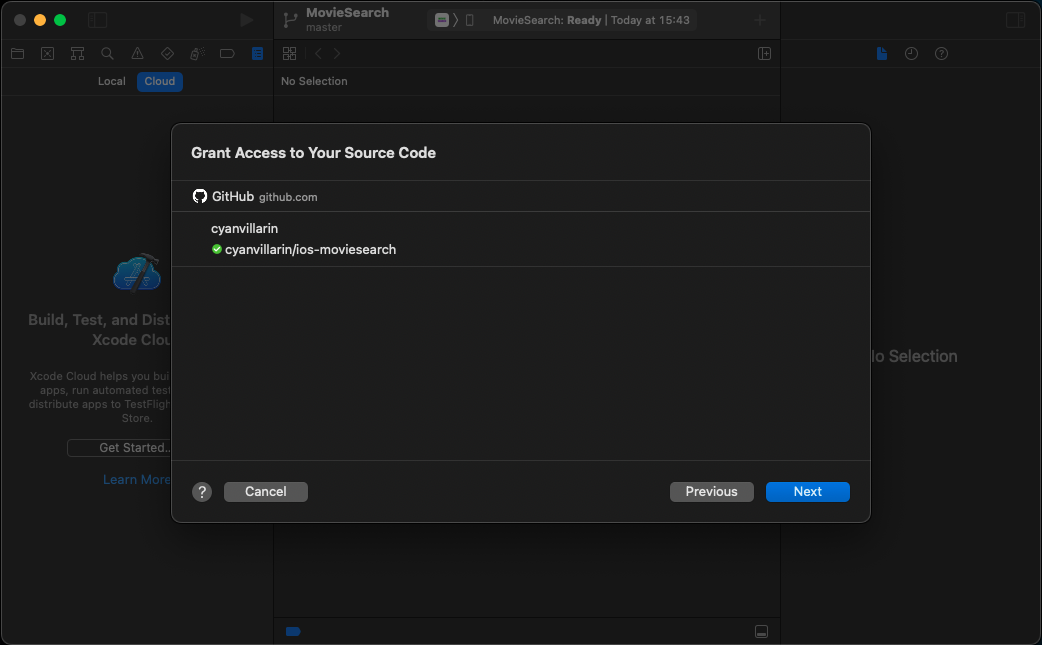
Task: Switch to the Cloud reports tab
Action: [159, 81]
